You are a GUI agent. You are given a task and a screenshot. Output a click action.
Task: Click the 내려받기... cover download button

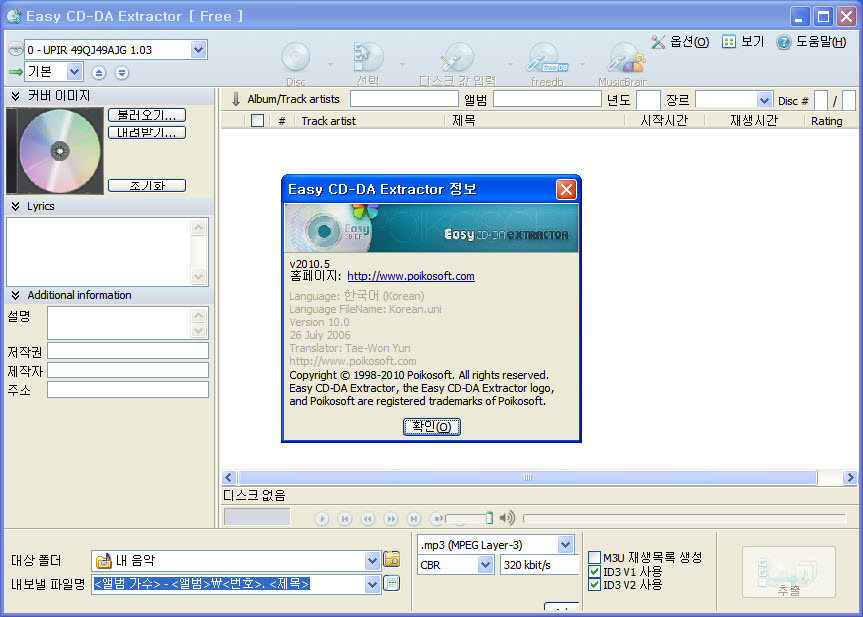147,133
